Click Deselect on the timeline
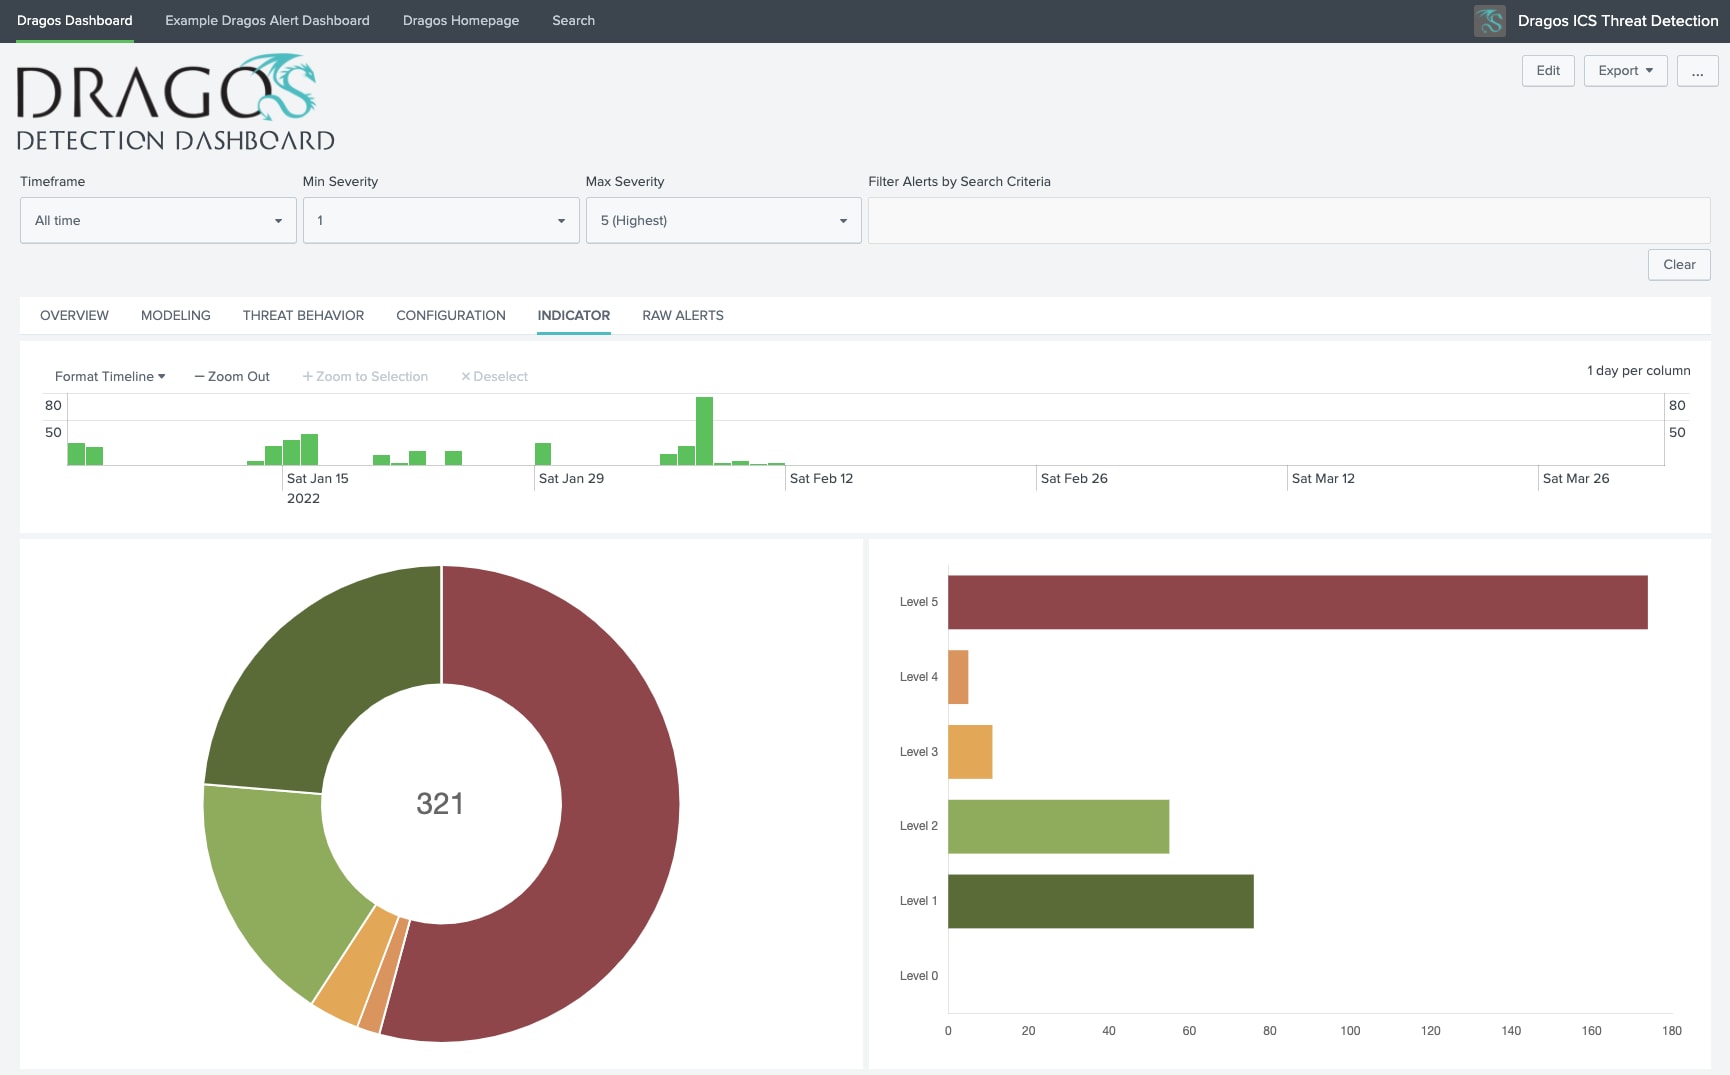The image size is (1730, 1075). pos(494,376)
